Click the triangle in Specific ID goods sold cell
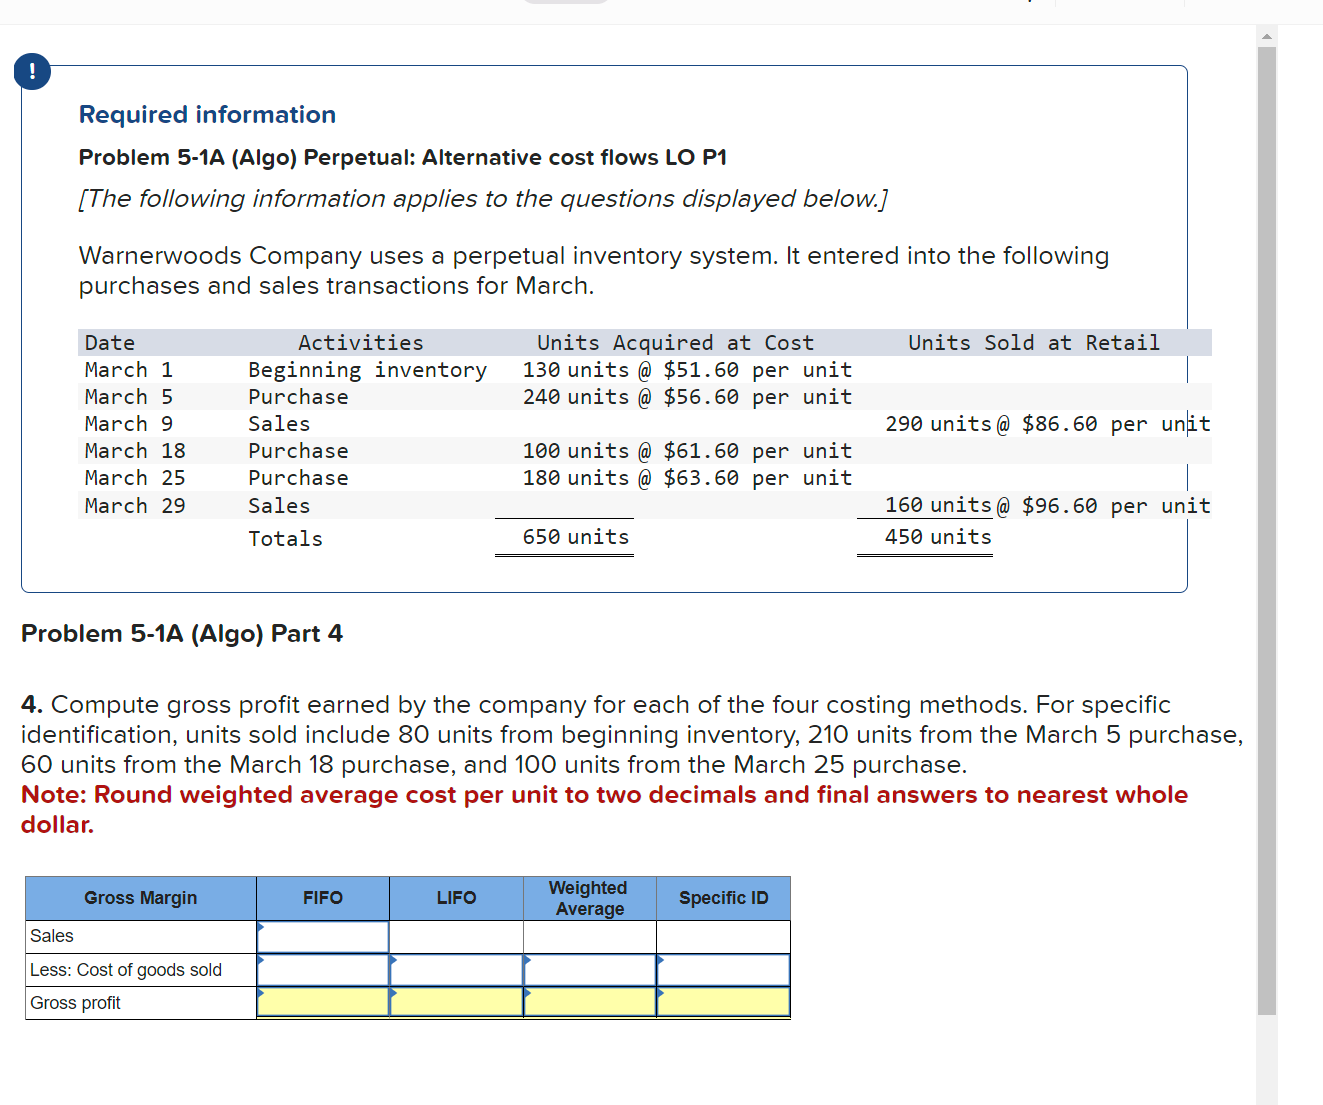The height and width of the screenshot is (1105, 1323). point(660,963)
